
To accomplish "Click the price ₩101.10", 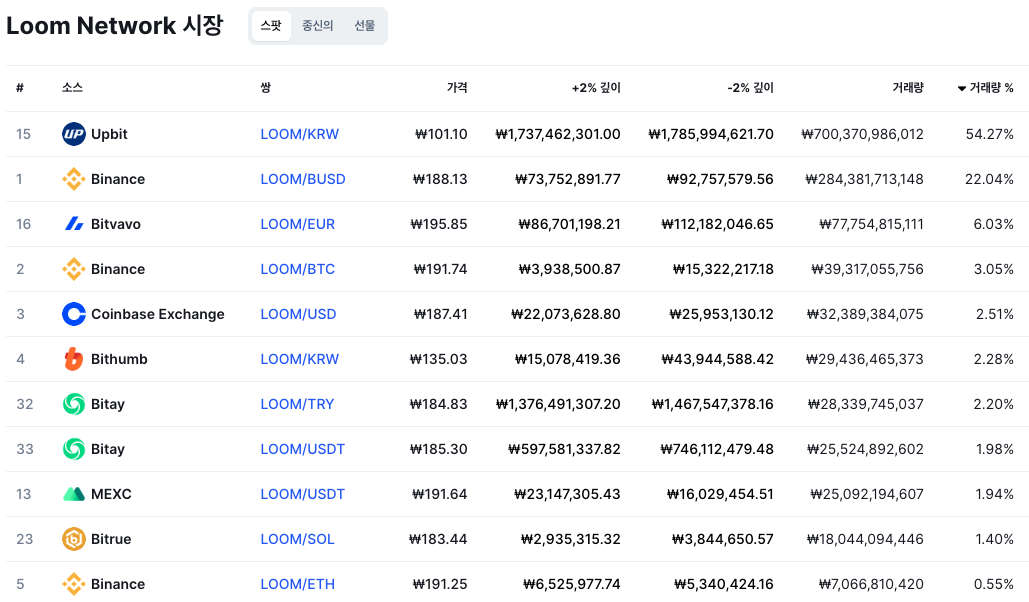I will pos(441,134).
